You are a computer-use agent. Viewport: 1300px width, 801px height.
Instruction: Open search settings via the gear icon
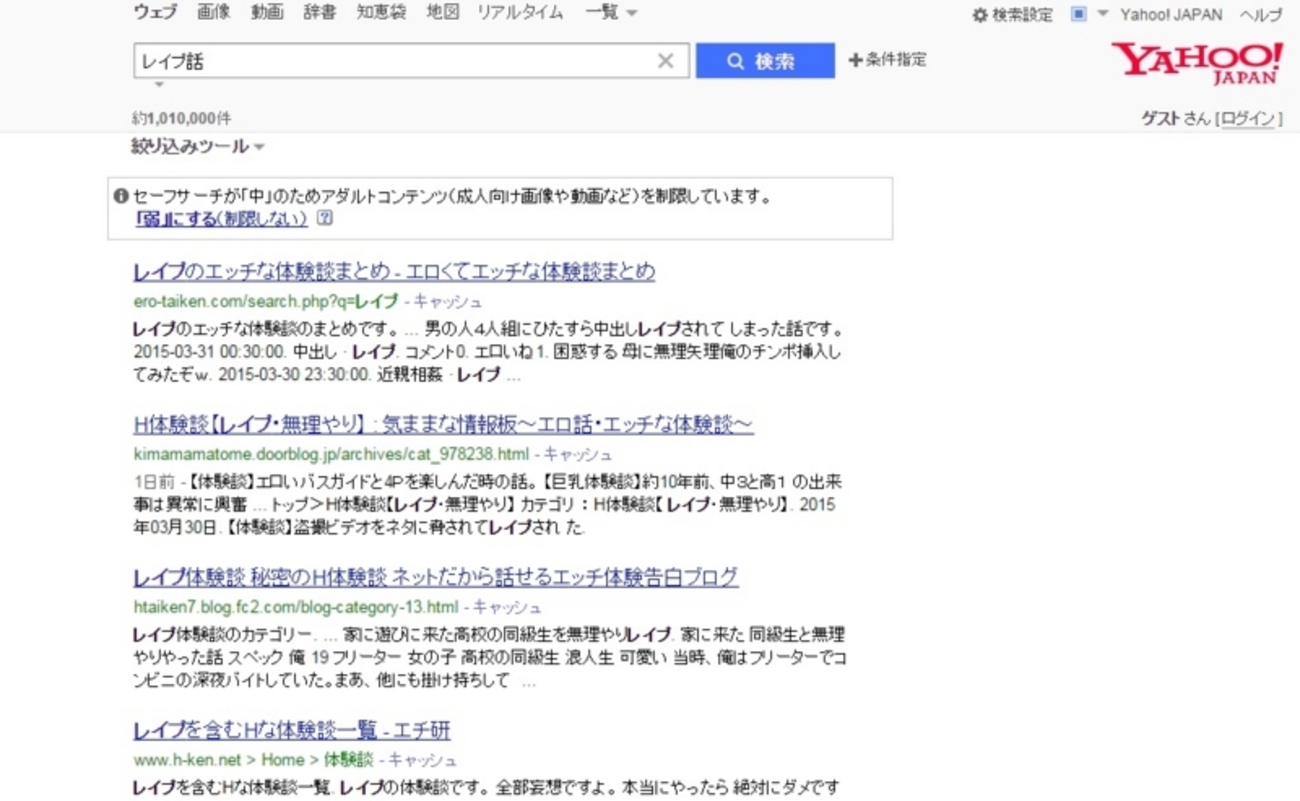980,15
